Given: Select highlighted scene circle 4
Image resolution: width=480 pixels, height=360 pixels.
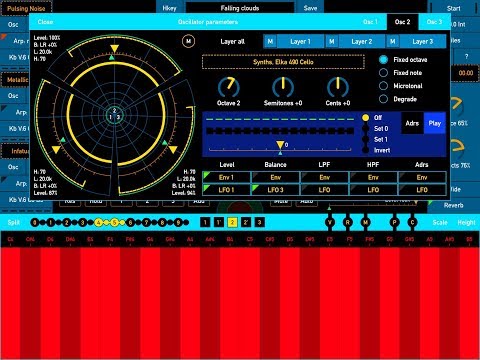Looking at the screenshot, I should tap(98, 222).
